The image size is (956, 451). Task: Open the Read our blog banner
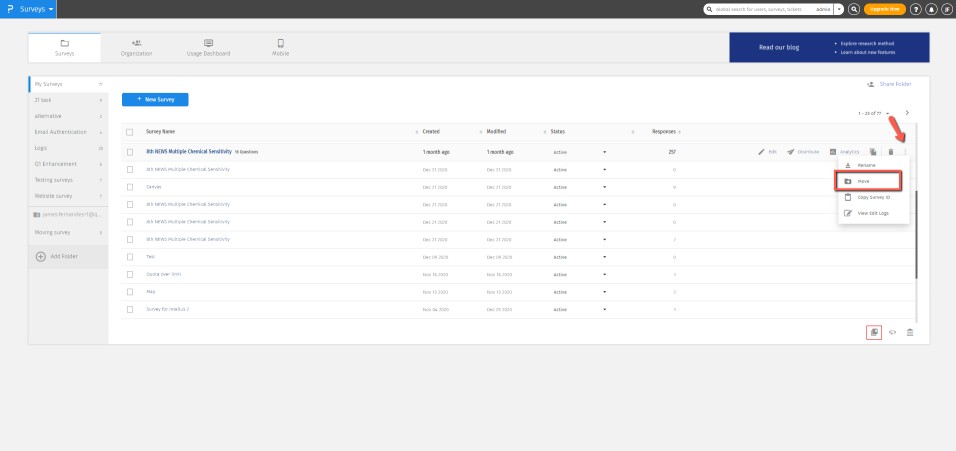[x=829, y=48]
